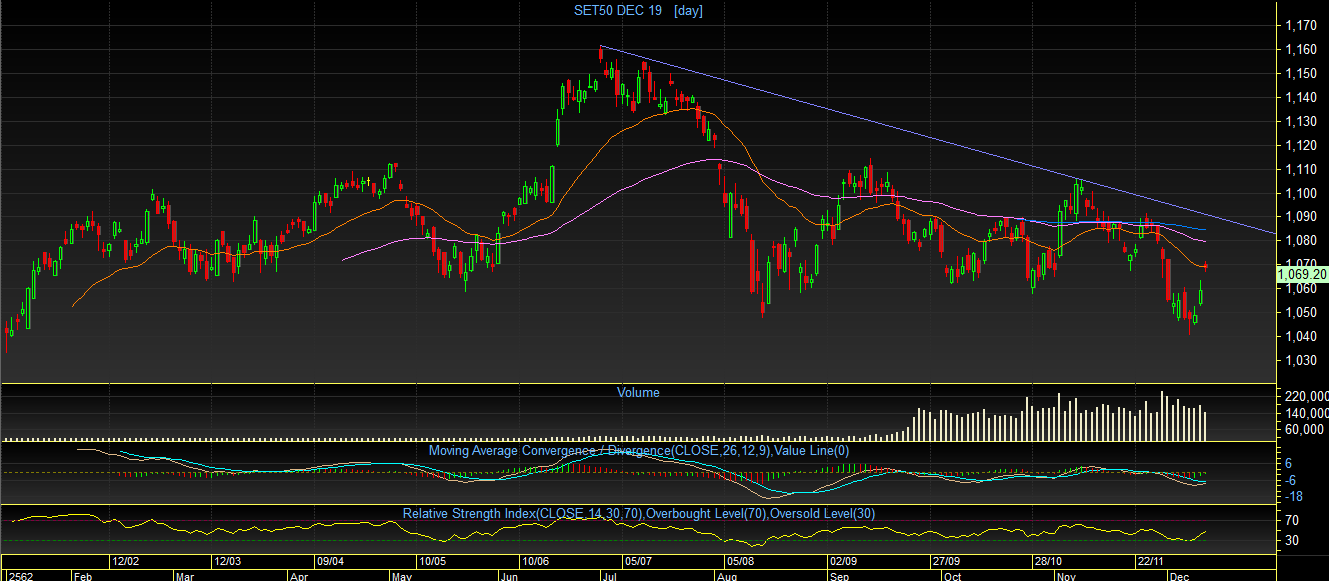
Task: Click the 28/10 date label
Action: pos(1050,562)
